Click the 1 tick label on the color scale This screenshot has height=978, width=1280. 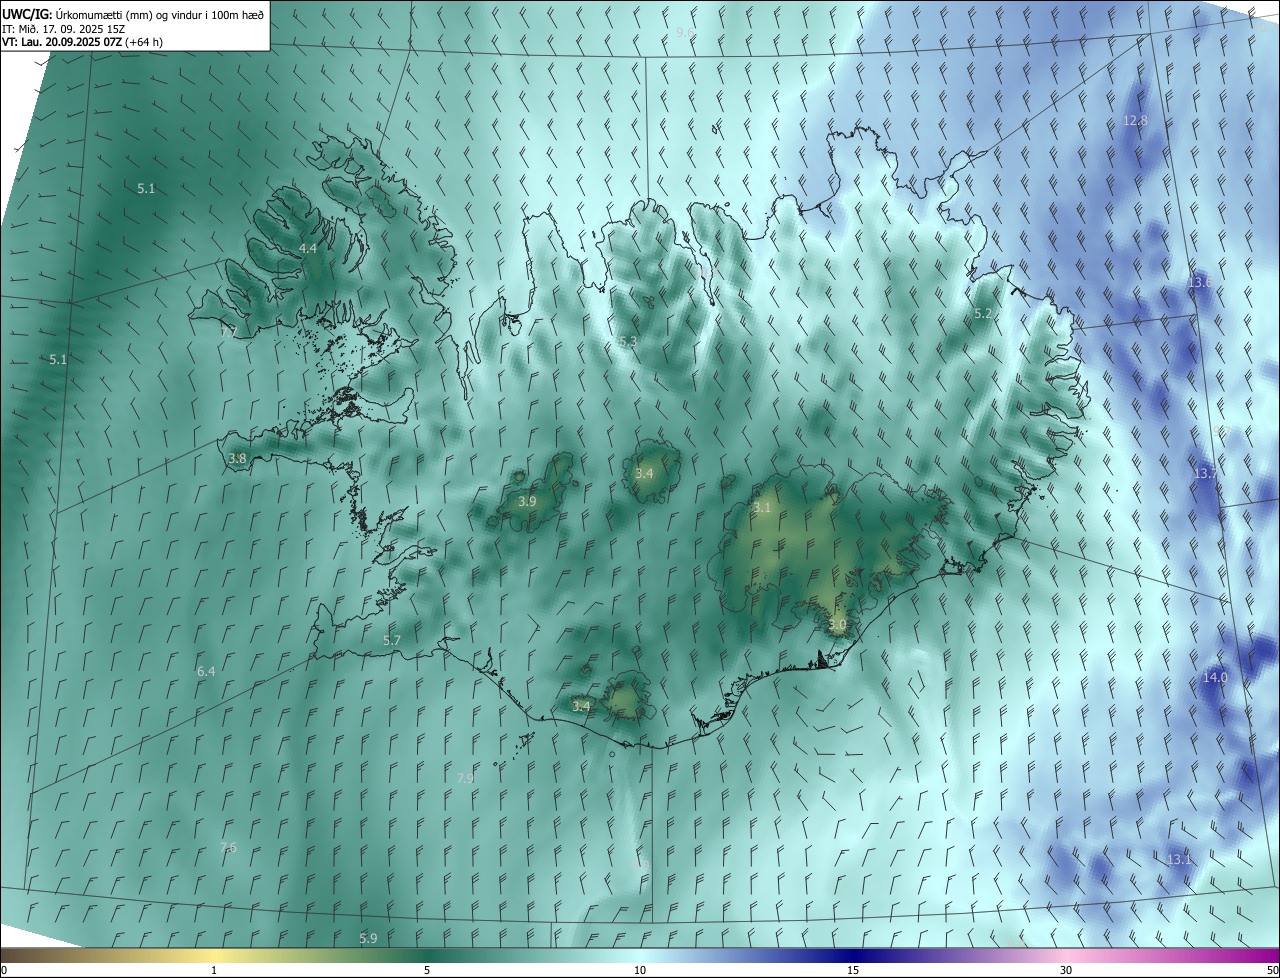point(214,970)
